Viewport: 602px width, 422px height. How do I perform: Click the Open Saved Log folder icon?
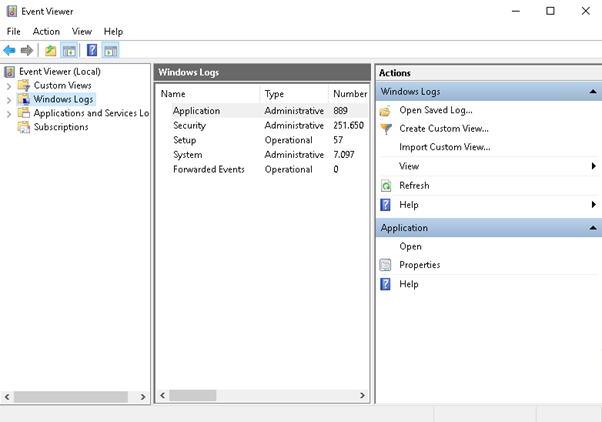[385, 111]
